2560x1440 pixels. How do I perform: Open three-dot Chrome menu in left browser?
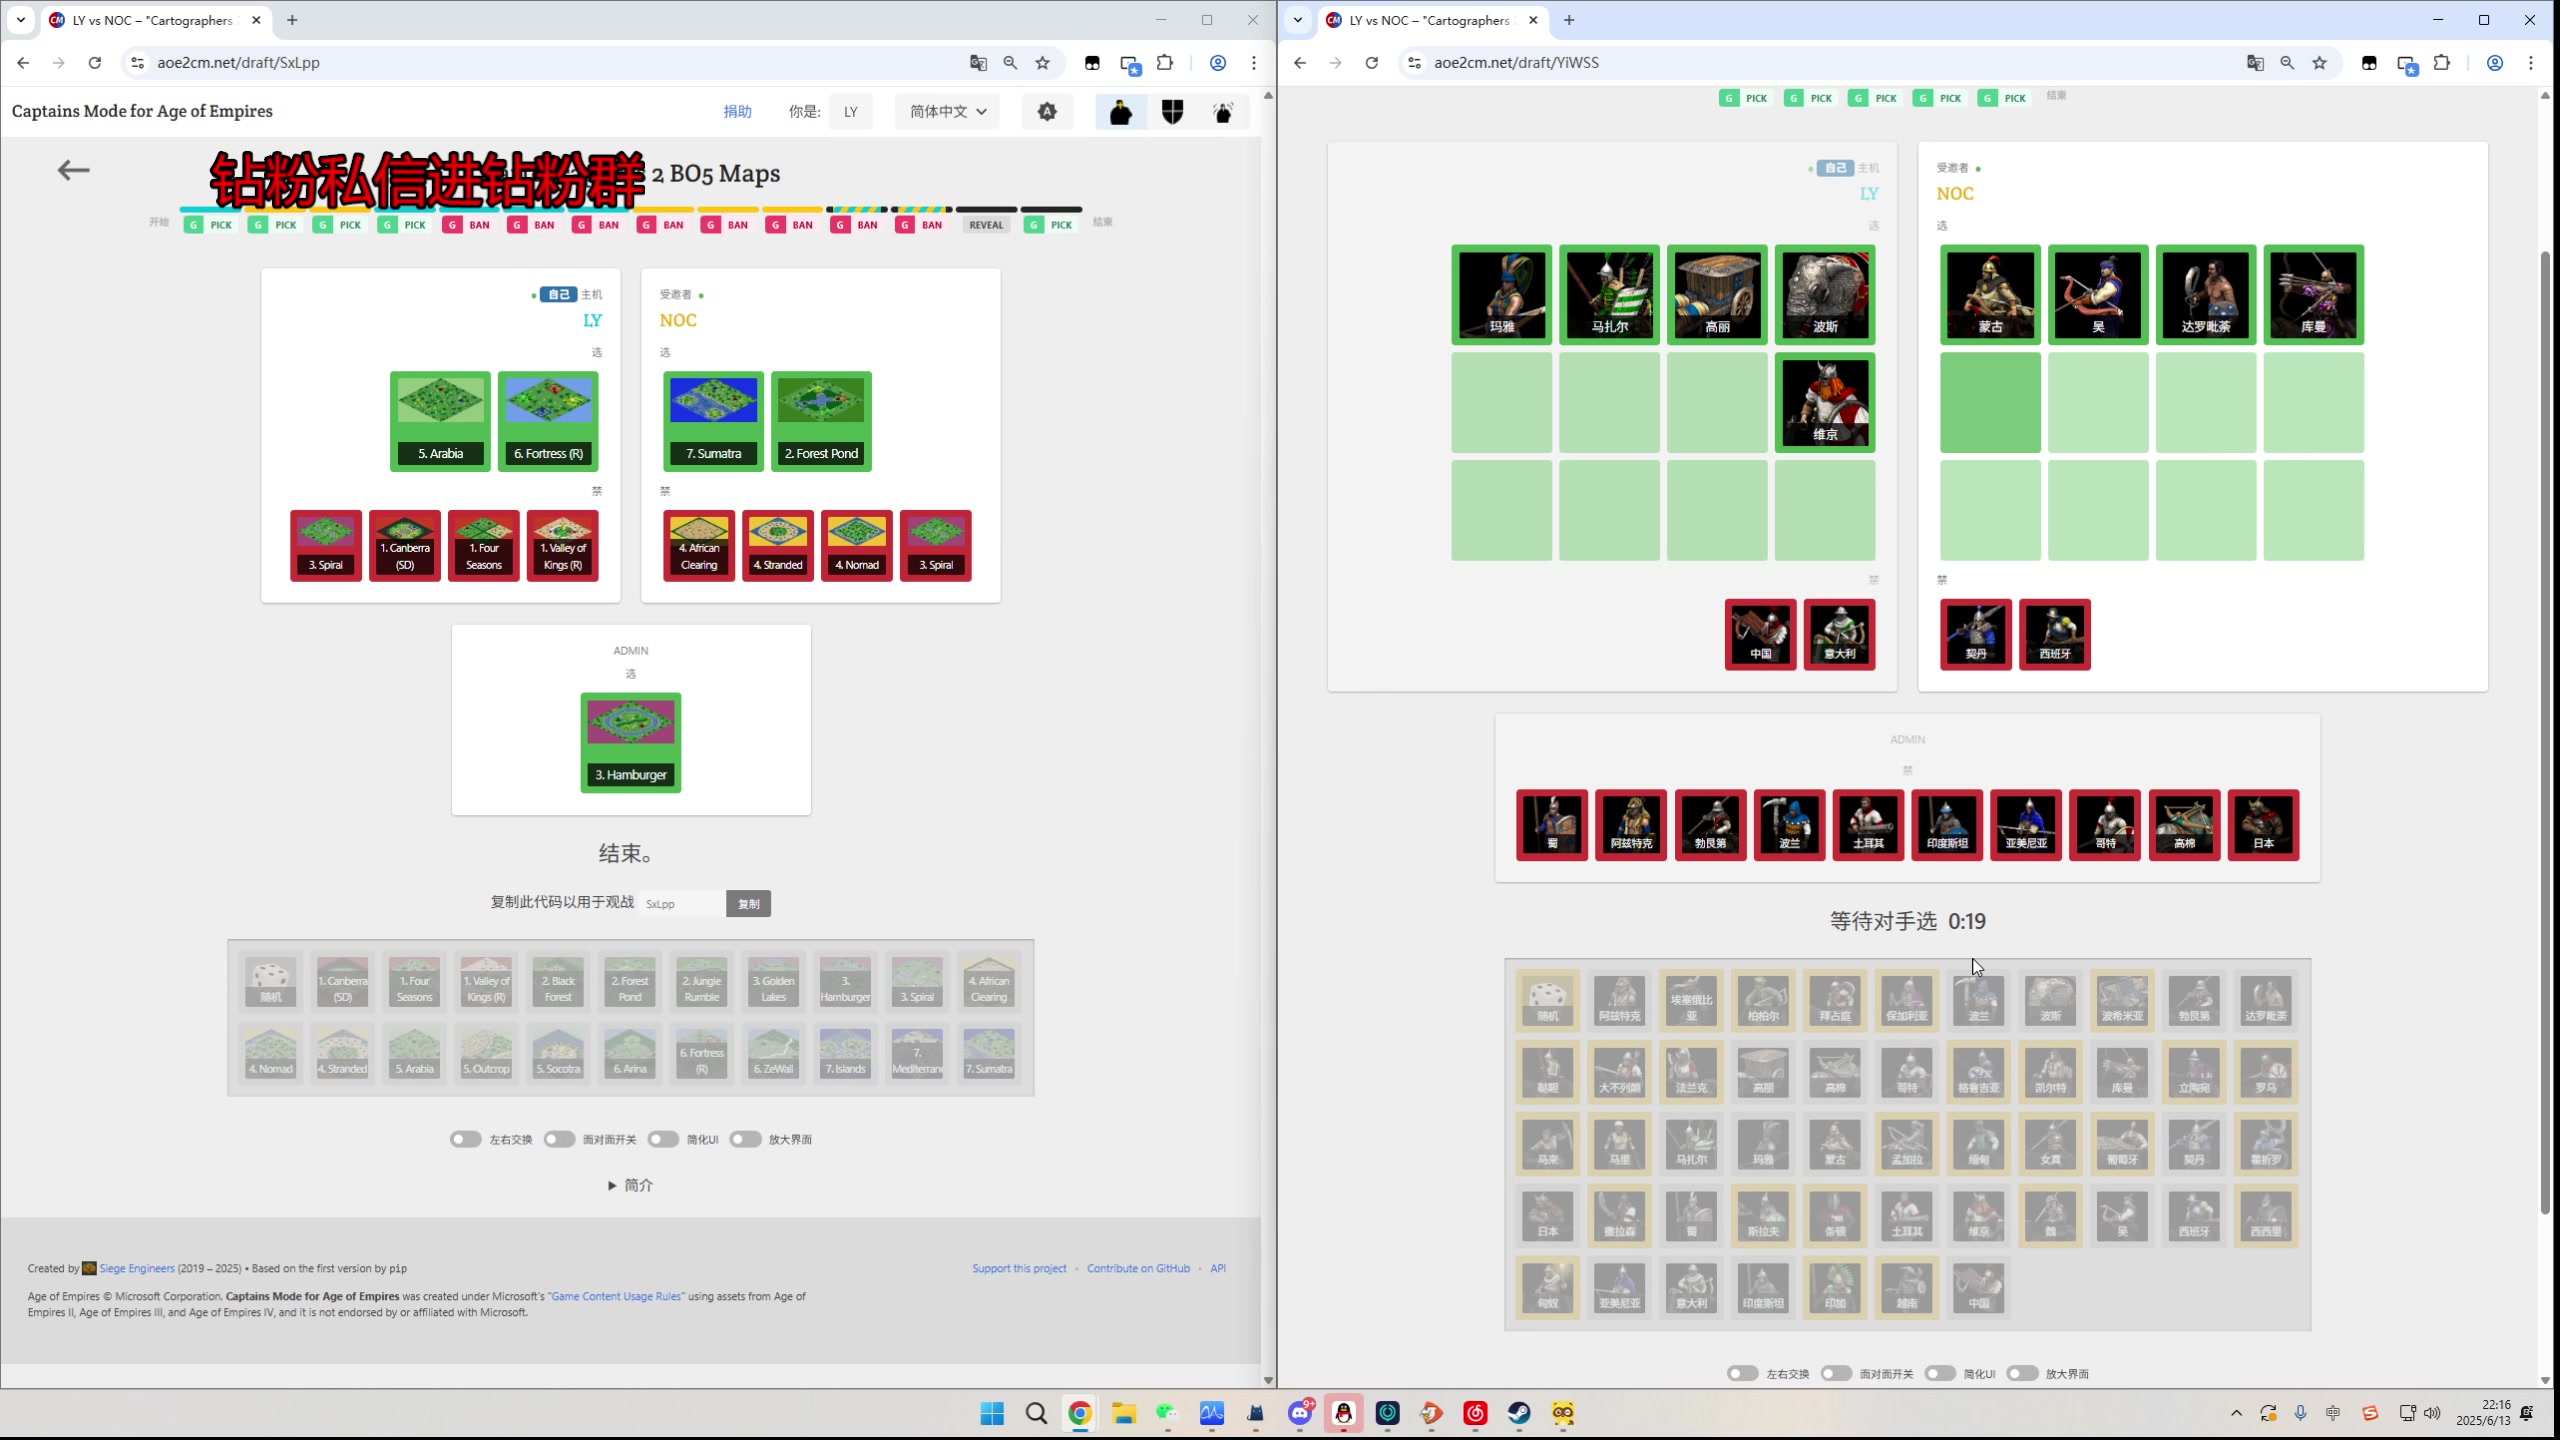1253,63
